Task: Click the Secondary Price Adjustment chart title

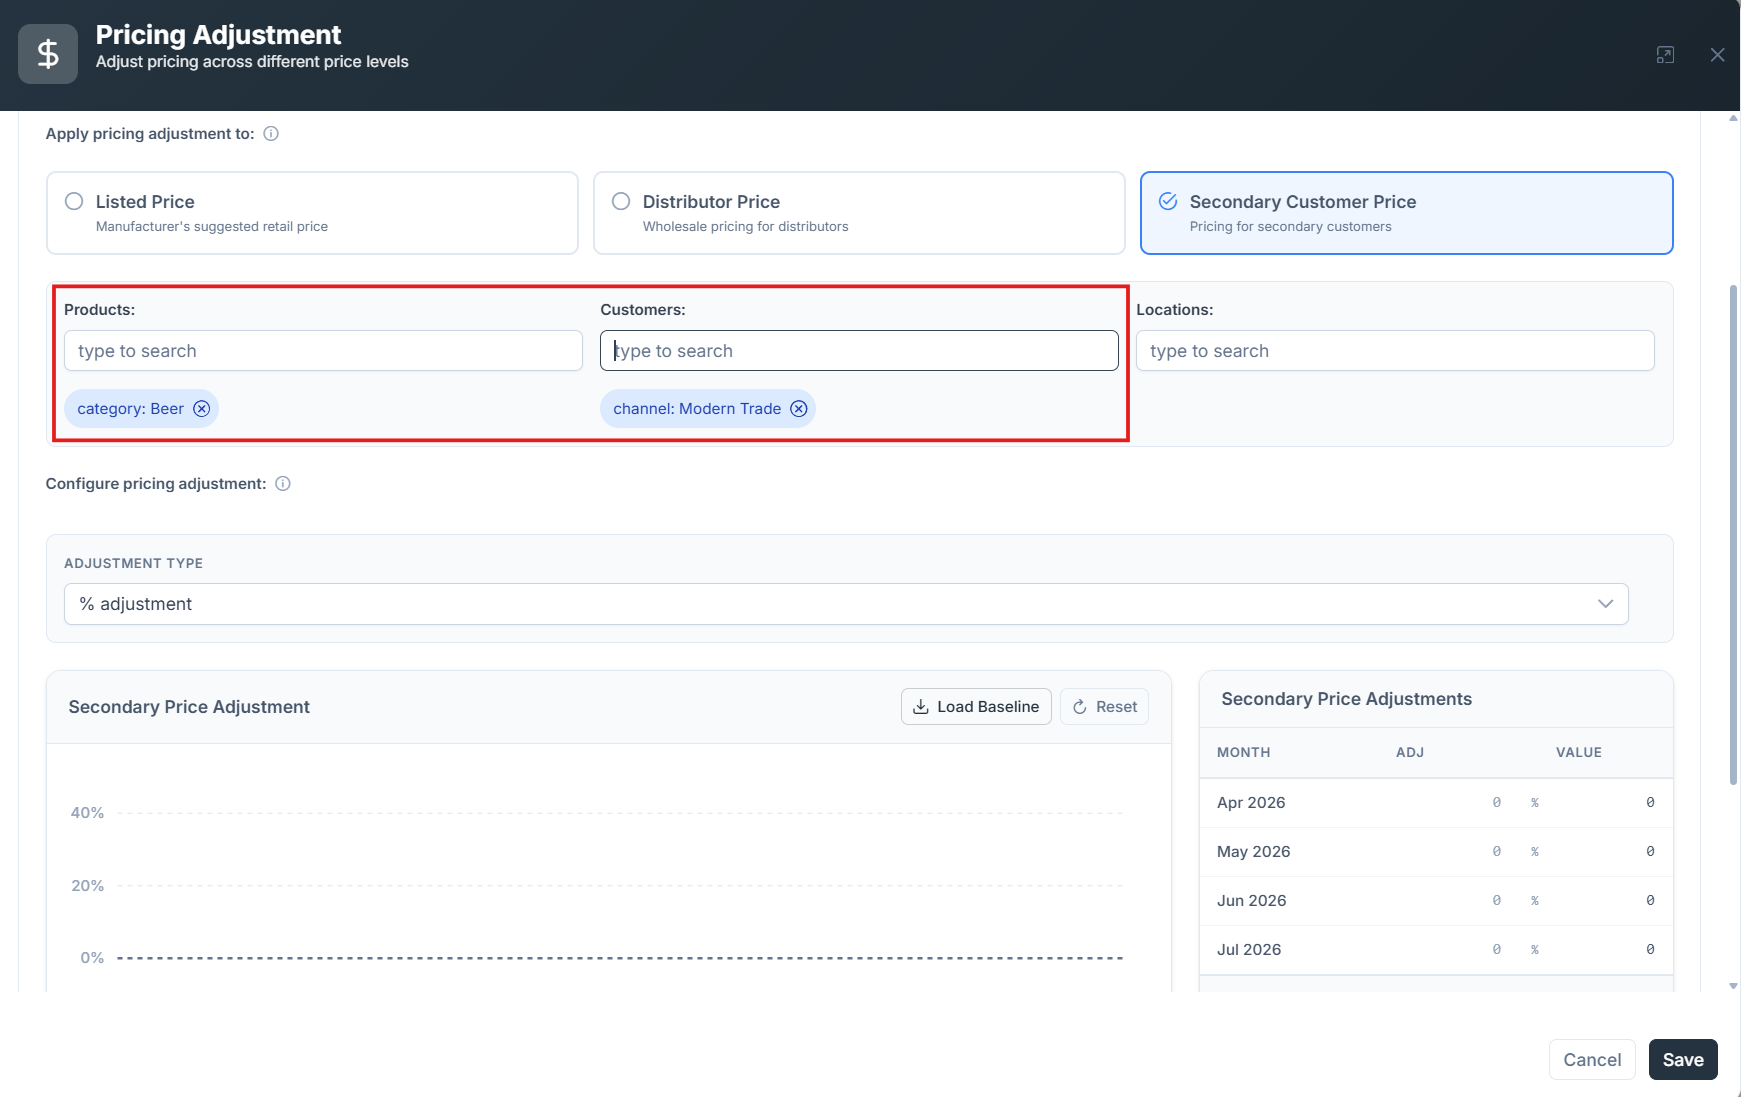Action: tap(189, 707)
